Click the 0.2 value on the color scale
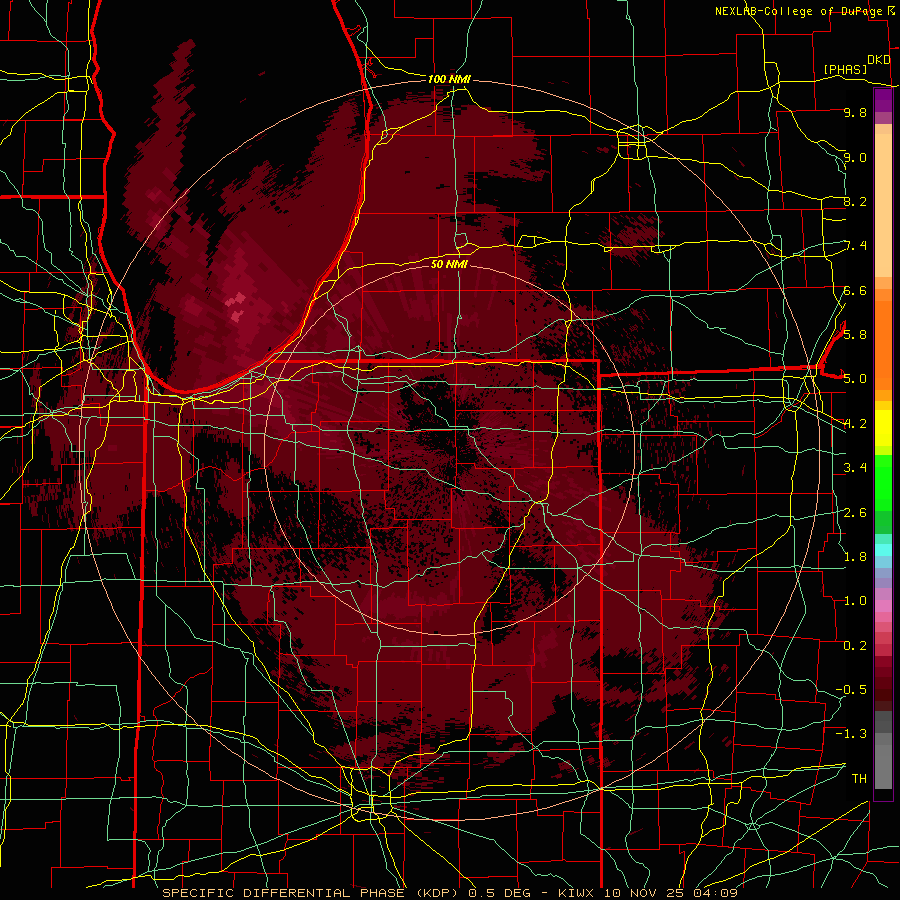Viewport: 900px width, 900px height. (x=855, y=645)
